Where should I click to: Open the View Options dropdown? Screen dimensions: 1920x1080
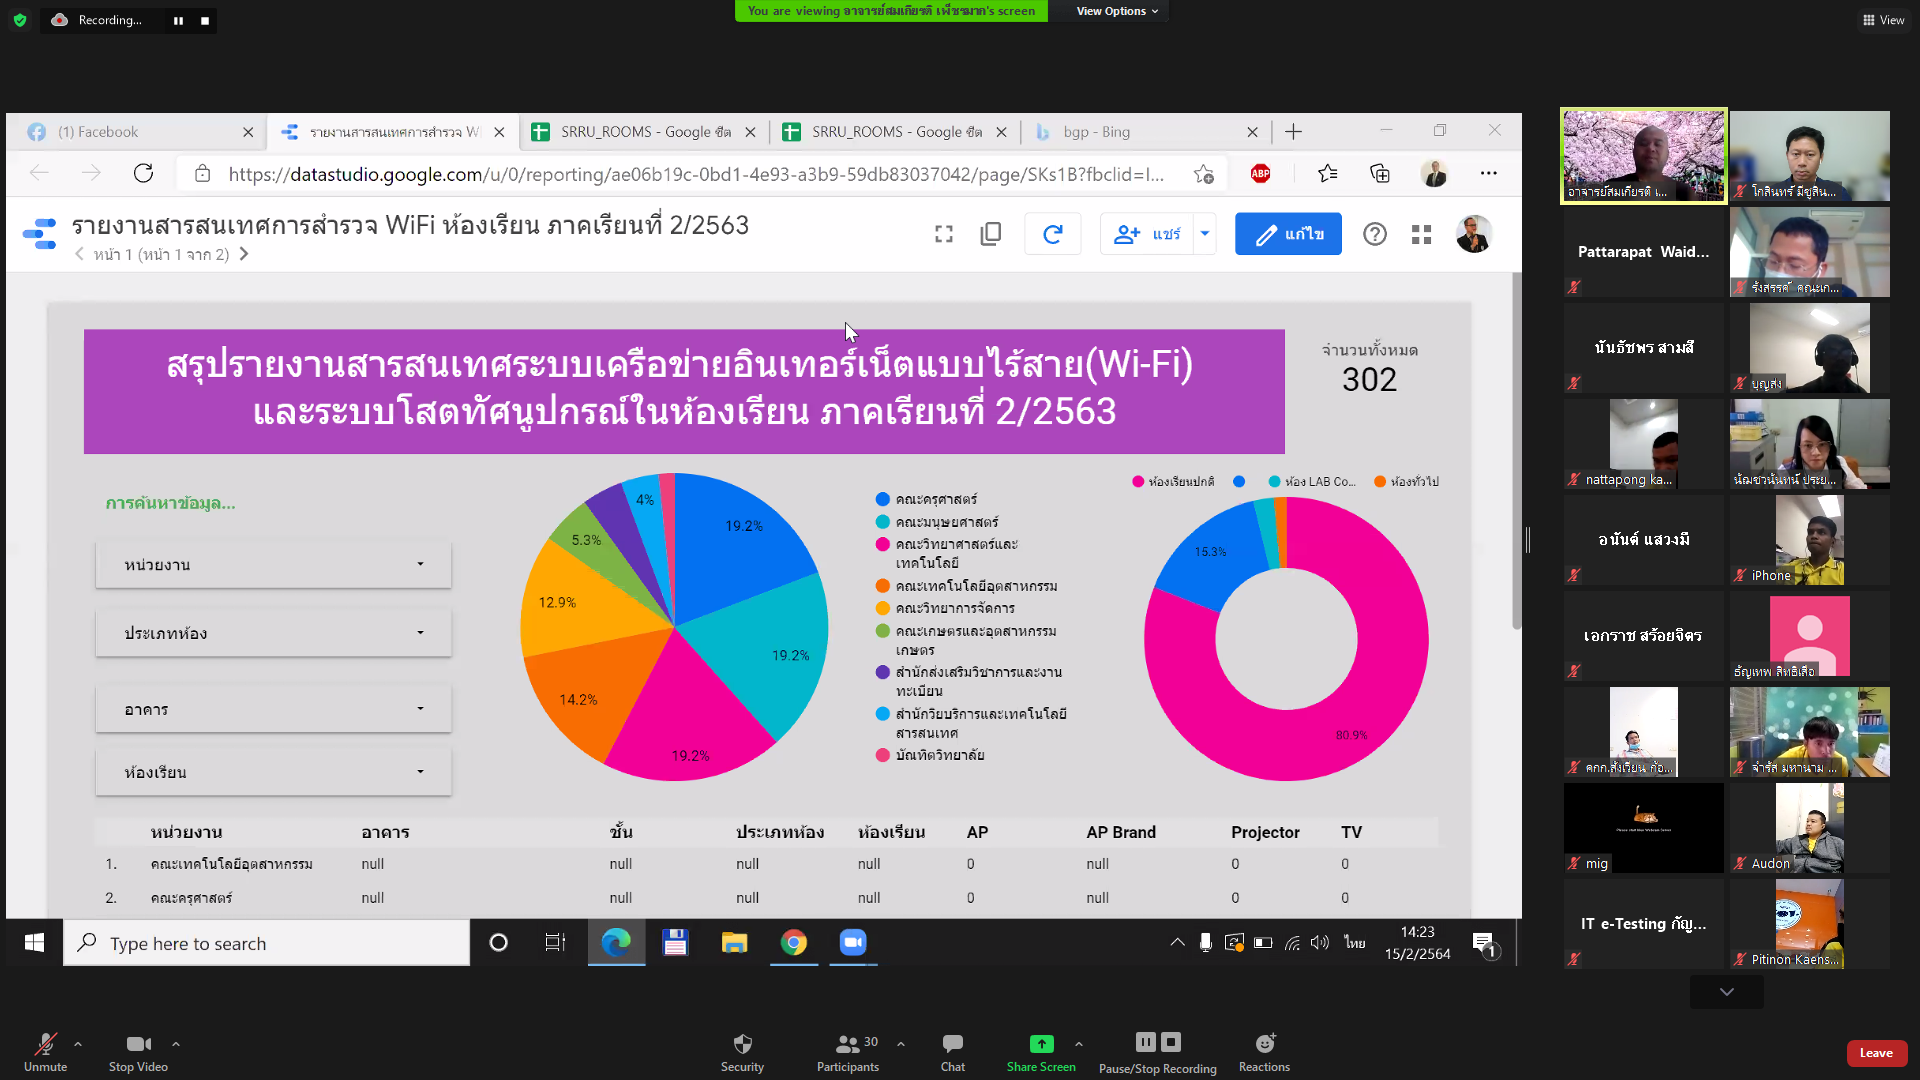pyautogui.click(x=1116, y=11)
